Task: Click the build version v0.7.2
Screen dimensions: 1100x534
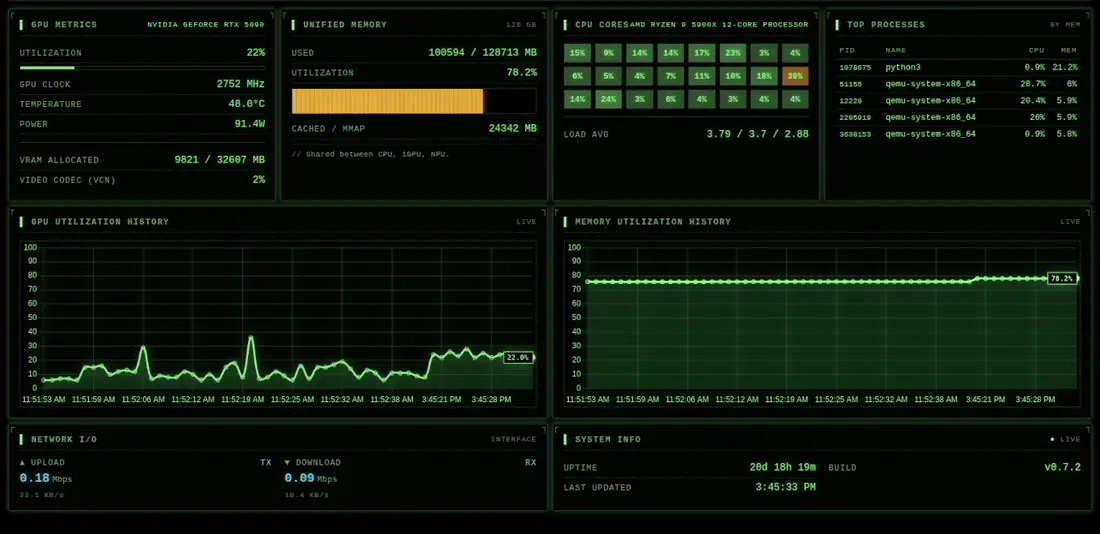Action: 1063,467
